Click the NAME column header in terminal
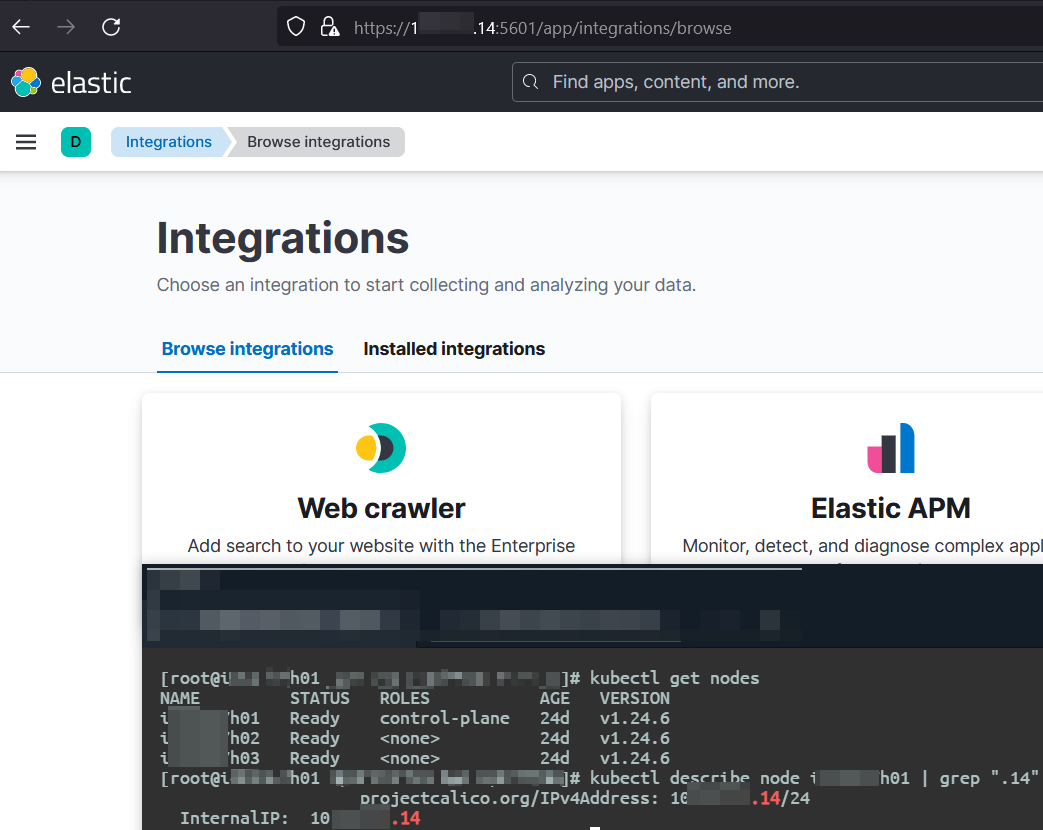 point(180,698)
